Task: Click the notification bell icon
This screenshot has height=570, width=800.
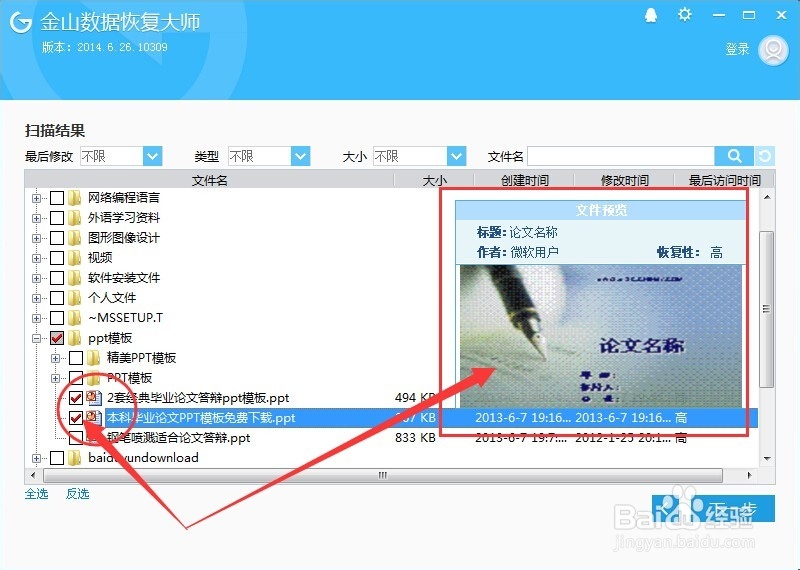Action: [x=651, y=15]
